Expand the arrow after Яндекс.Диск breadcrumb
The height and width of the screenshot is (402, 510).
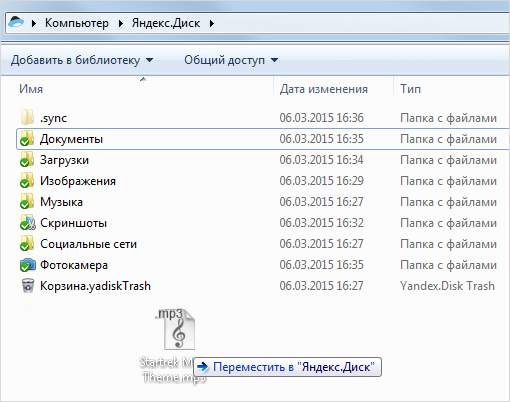click(x=212, y=23)
